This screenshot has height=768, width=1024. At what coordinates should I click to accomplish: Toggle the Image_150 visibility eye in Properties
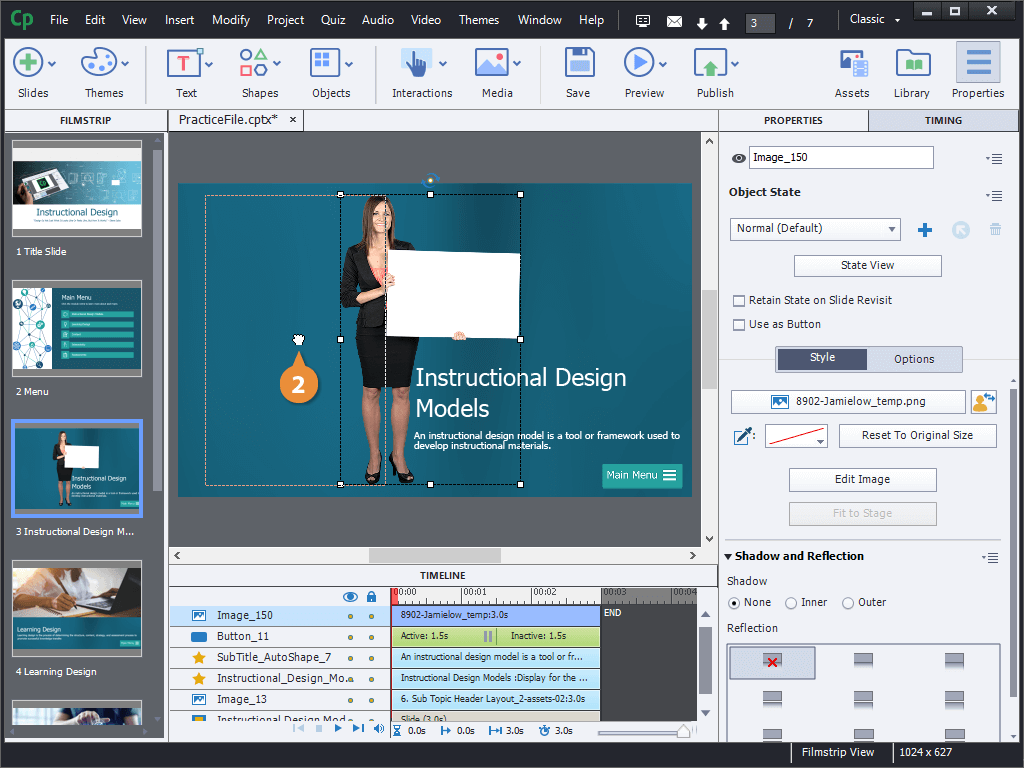coord(739,158)
